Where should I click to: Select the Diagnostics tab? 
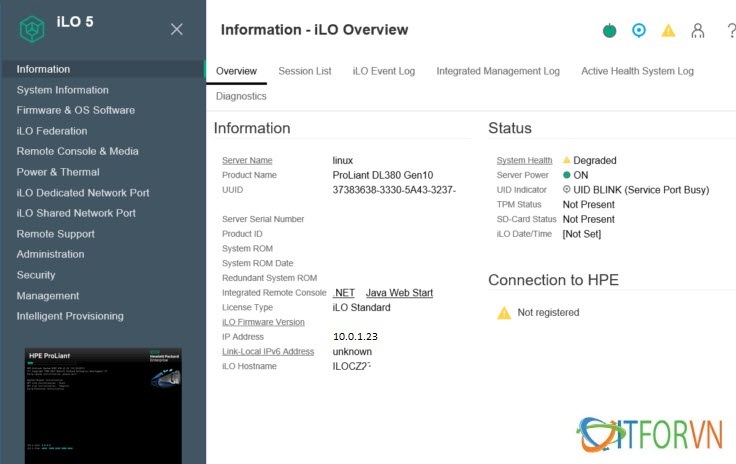tap(241, 96)
